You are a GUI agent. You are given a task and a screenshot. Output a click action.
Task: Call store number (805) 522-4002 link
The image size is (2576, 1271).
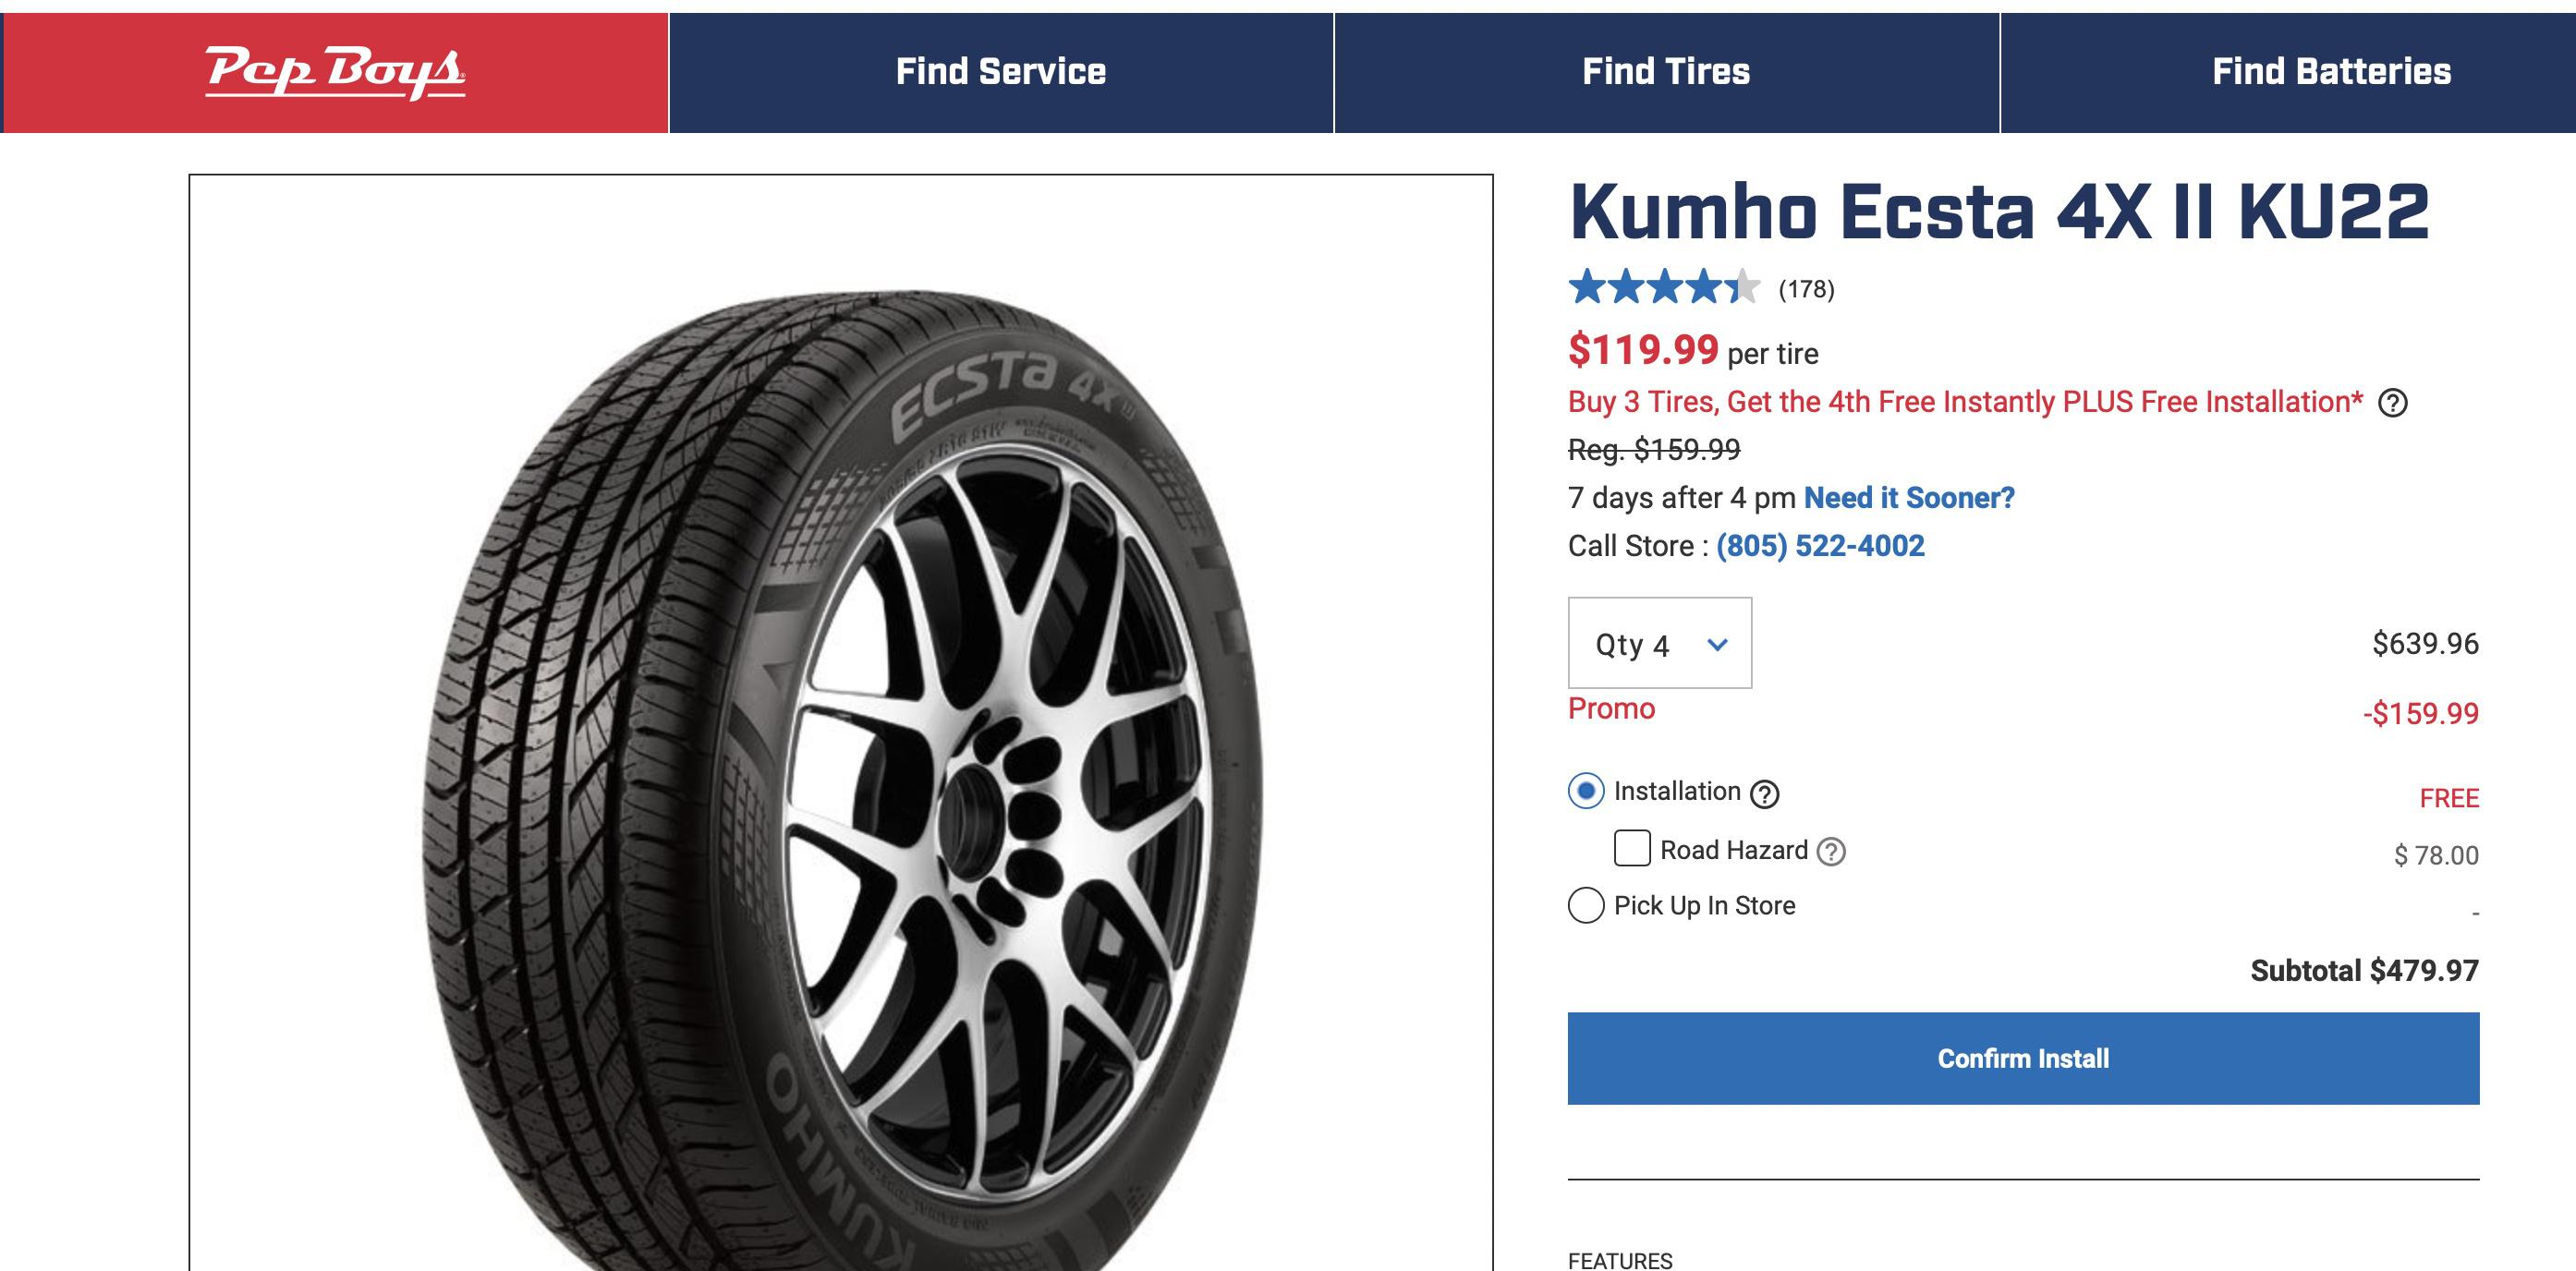(1820, 546)
